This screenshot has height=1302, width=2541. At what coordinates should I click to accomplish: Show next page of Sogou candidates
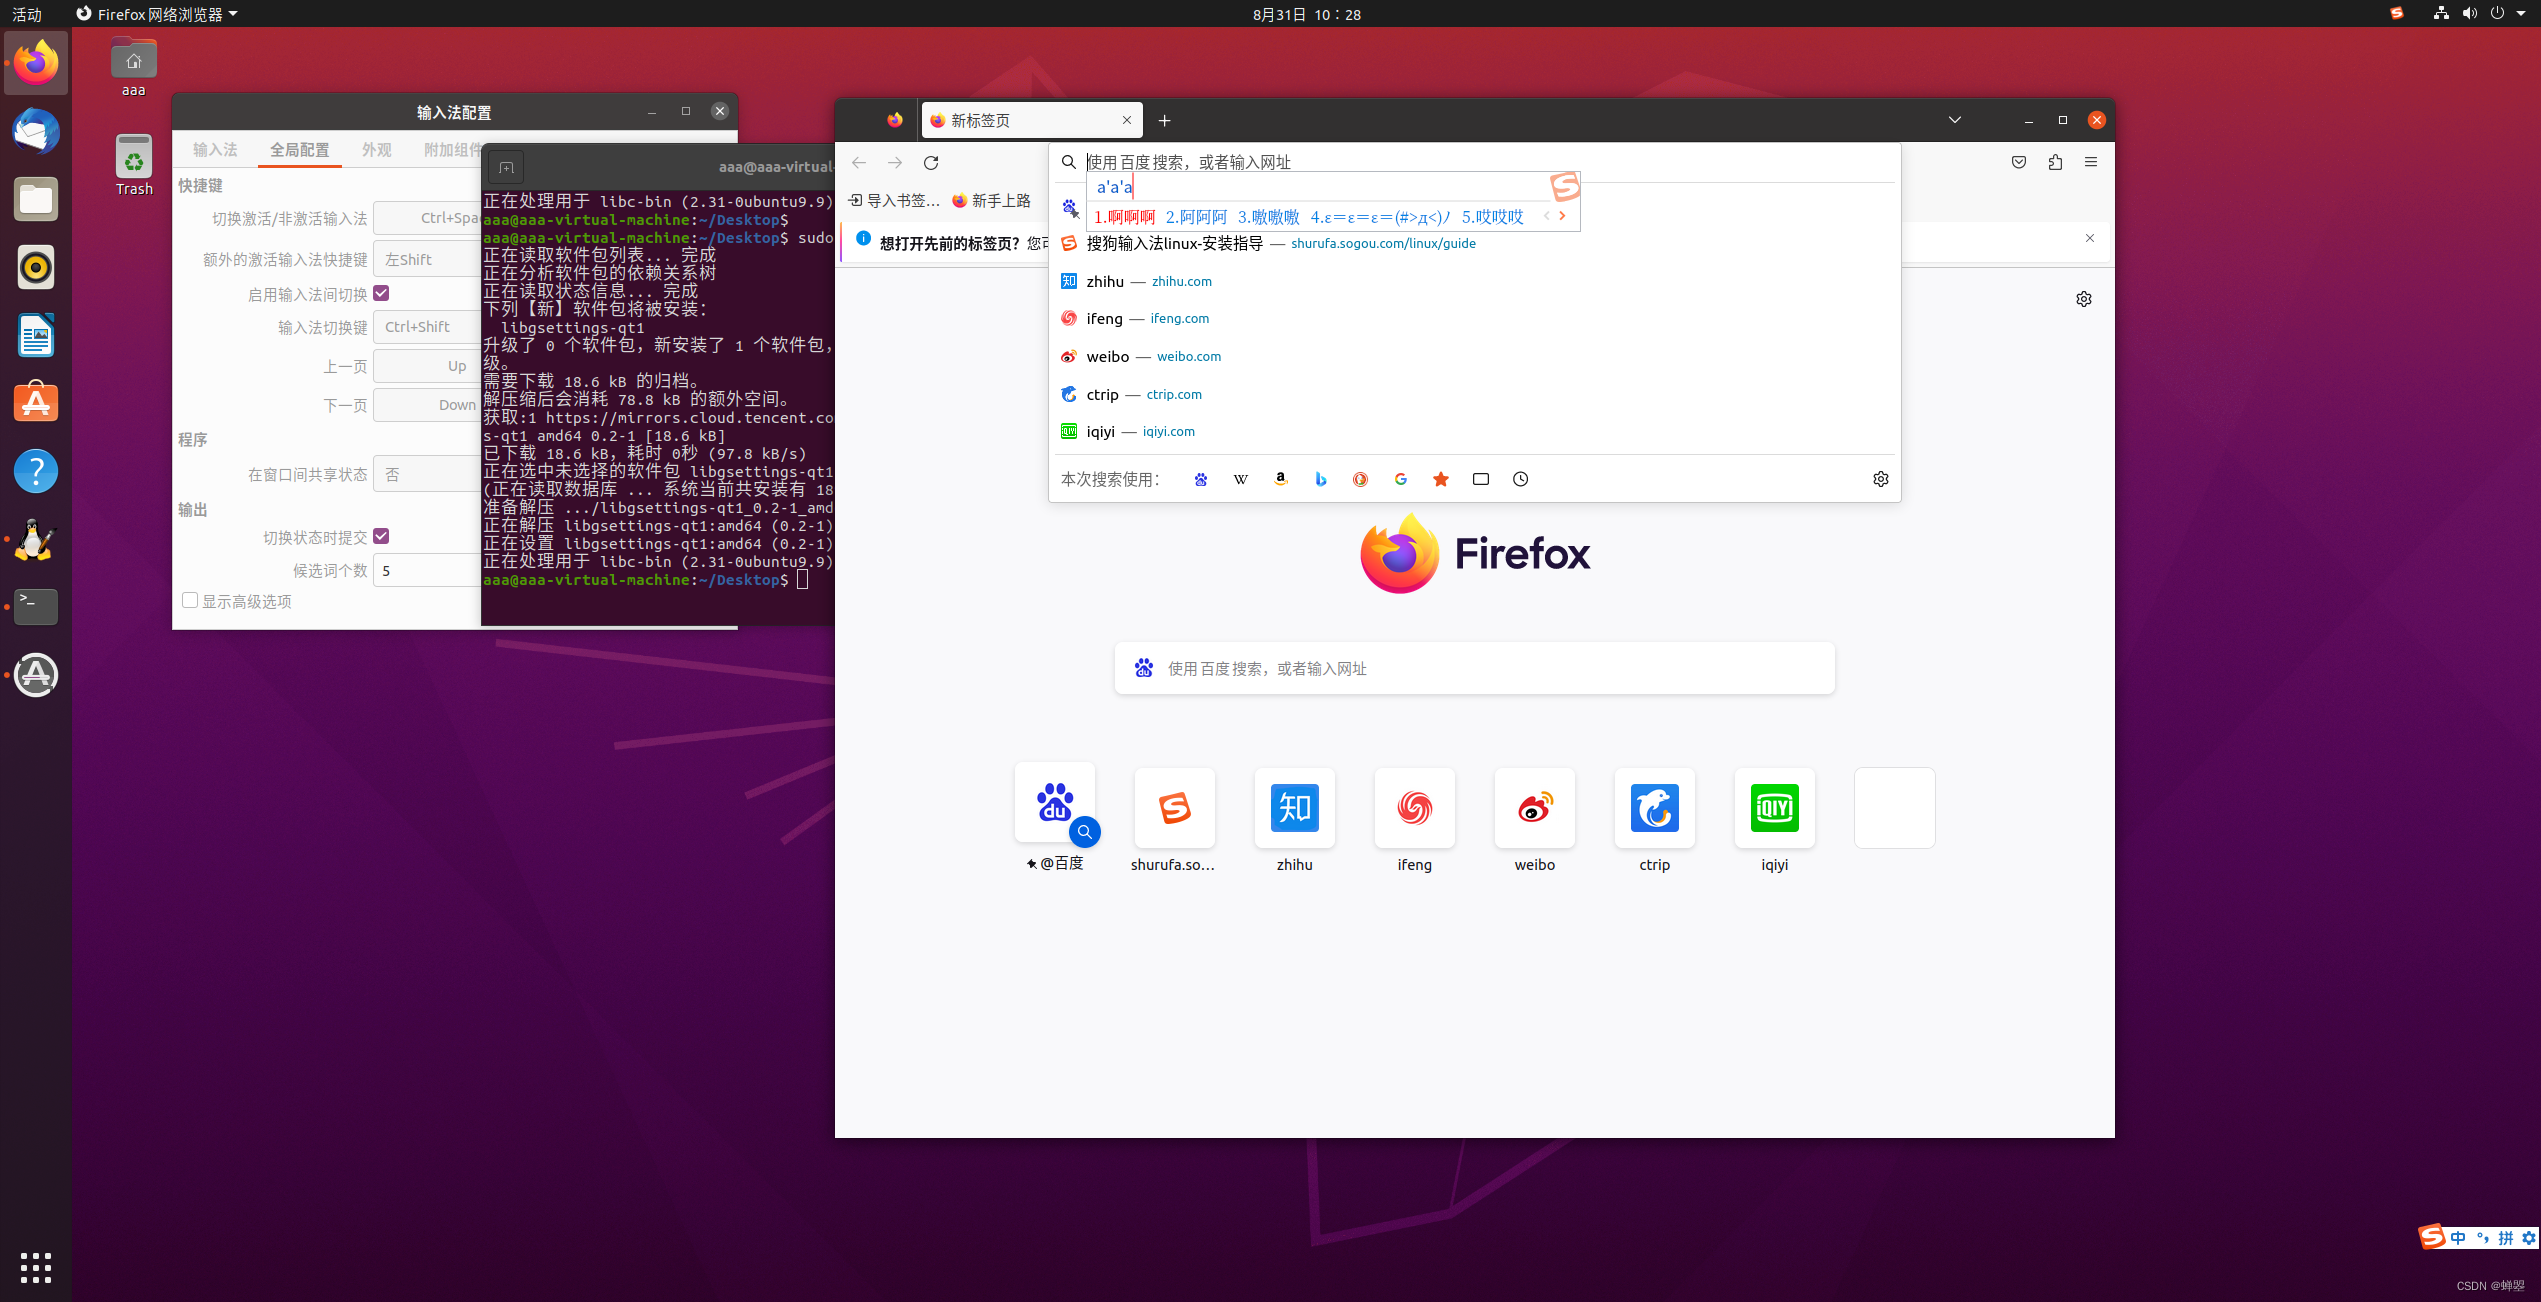(x=1562, y=216)
